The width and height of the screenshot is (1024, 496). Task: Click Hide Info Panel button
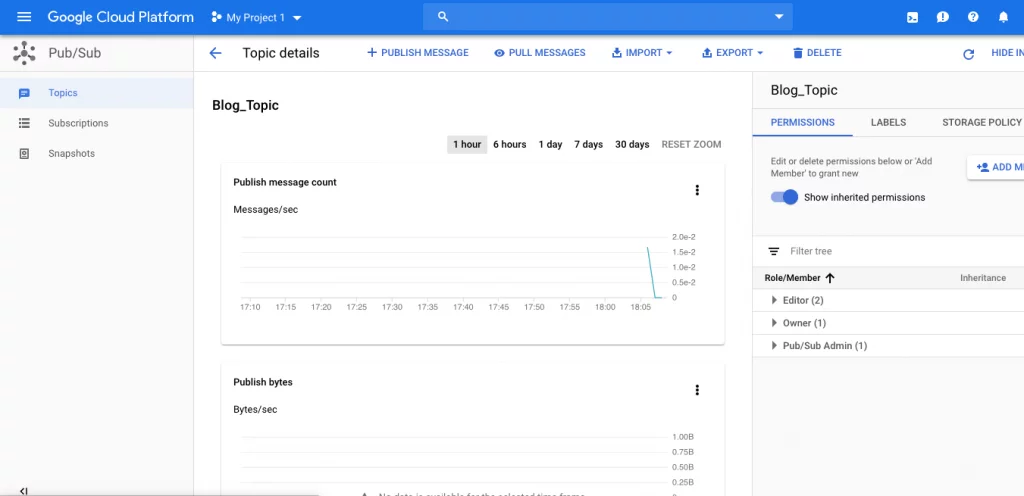pyautogui.click(x=1007, y=53)
